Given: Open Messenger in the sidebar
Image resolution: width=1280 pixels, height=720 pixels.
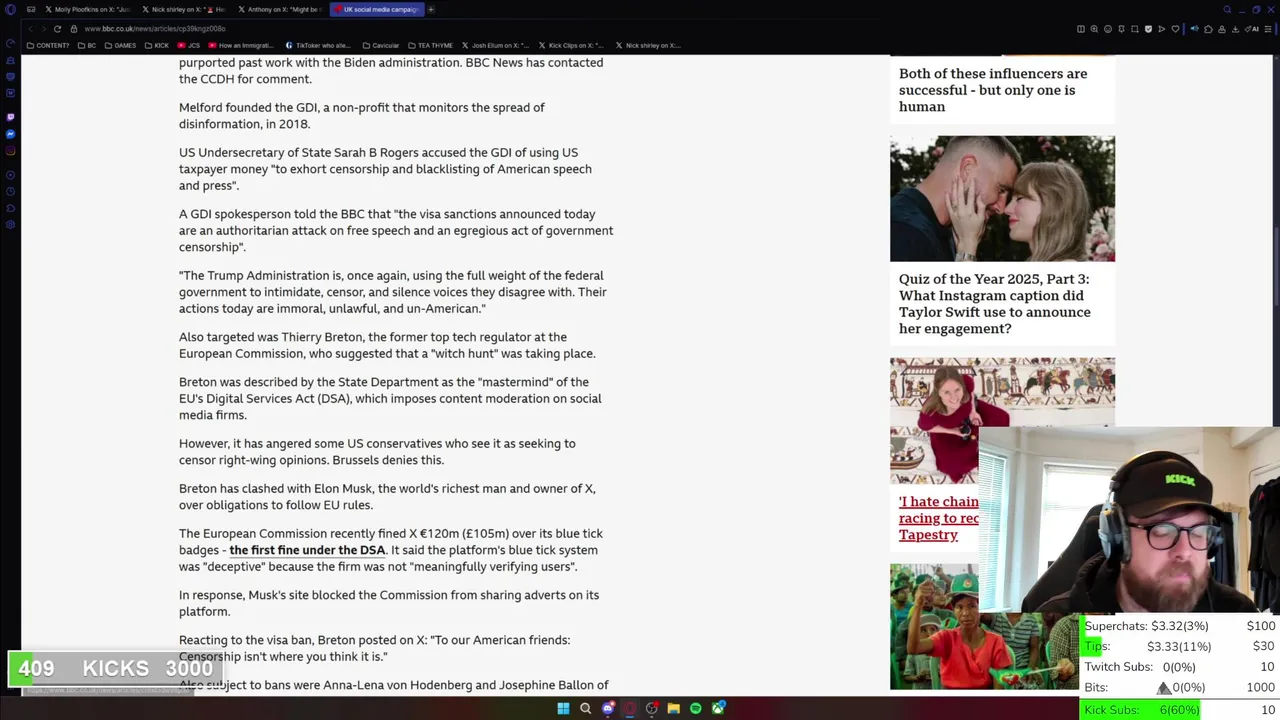Looking at the screenshot, I should 11,134.
